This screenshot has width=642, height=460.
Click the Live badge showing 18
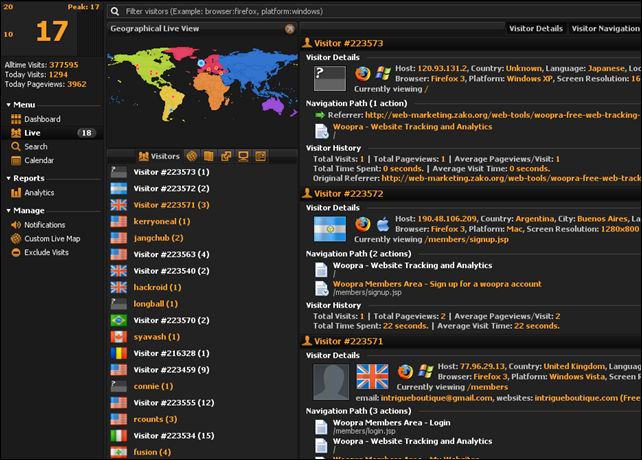tap(86, 133)
